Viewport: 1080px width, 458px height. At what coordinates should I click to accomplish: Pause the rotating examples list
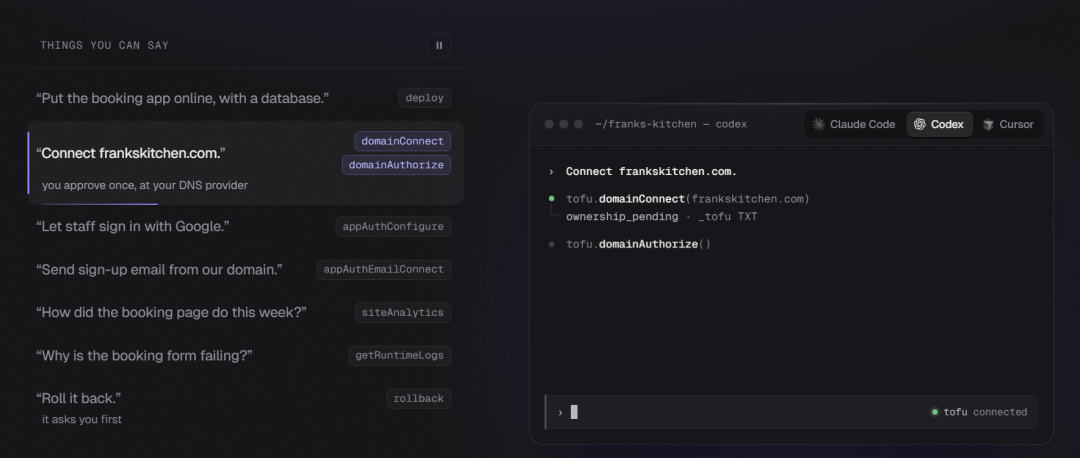439,45
